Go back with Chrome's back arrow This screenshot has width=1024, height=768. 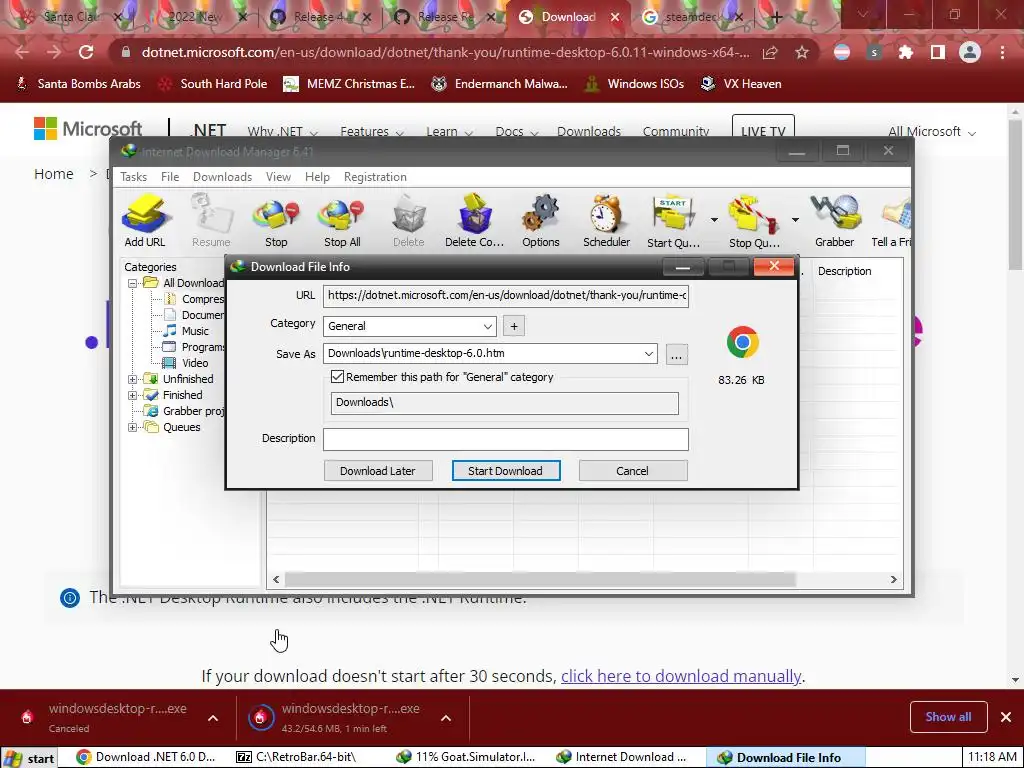(22, 52)
